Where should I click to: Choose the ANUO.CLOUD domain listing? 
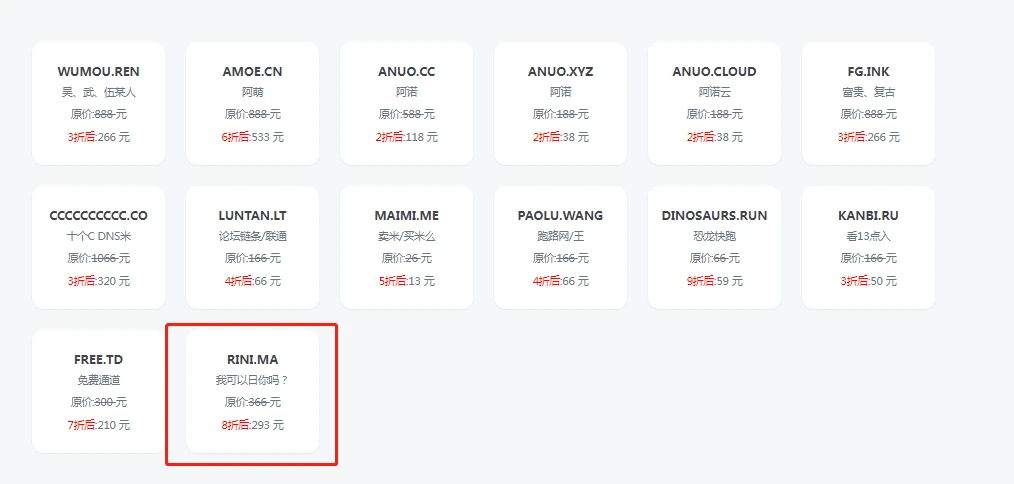click(714, 103)
